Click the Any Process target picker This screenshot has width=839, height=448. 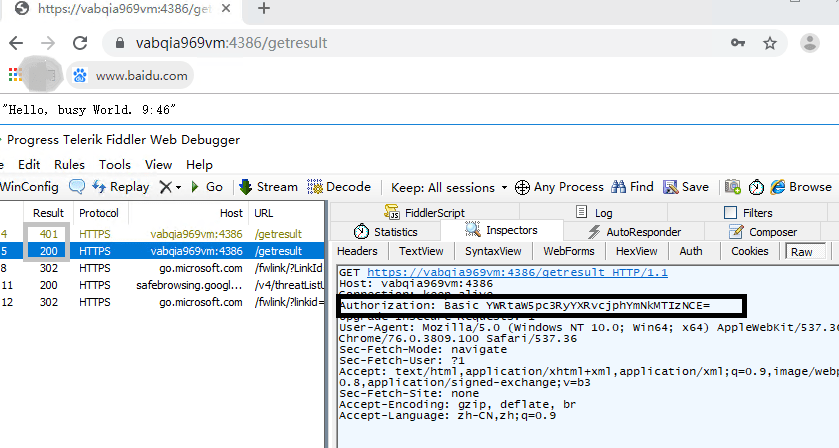(x=559, y=187)
